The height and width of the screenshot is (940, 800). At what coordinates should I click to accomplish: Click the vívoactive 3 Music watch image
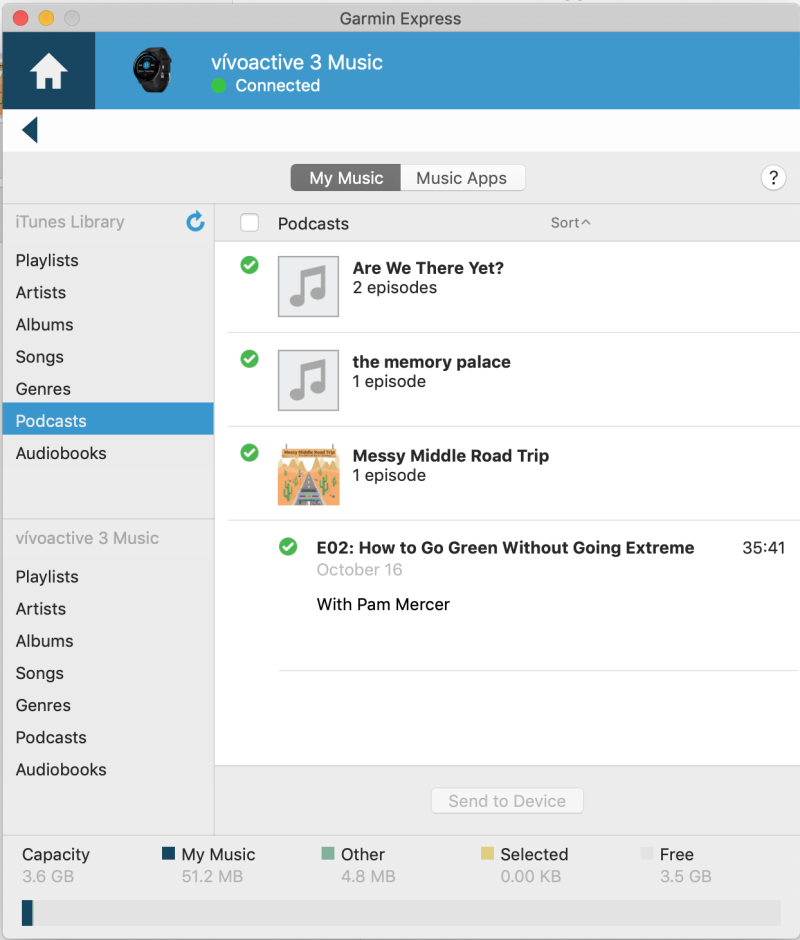click(152, 70)
